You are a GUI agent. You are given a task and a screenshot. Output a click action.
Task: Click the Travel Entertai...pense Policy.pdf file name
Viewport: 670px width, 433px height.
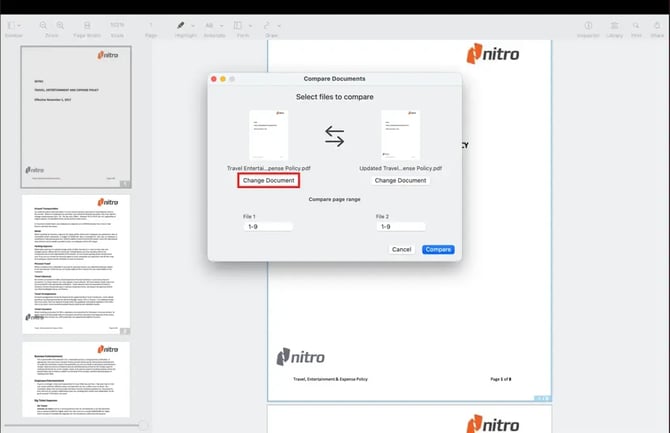tap(269, 168)
